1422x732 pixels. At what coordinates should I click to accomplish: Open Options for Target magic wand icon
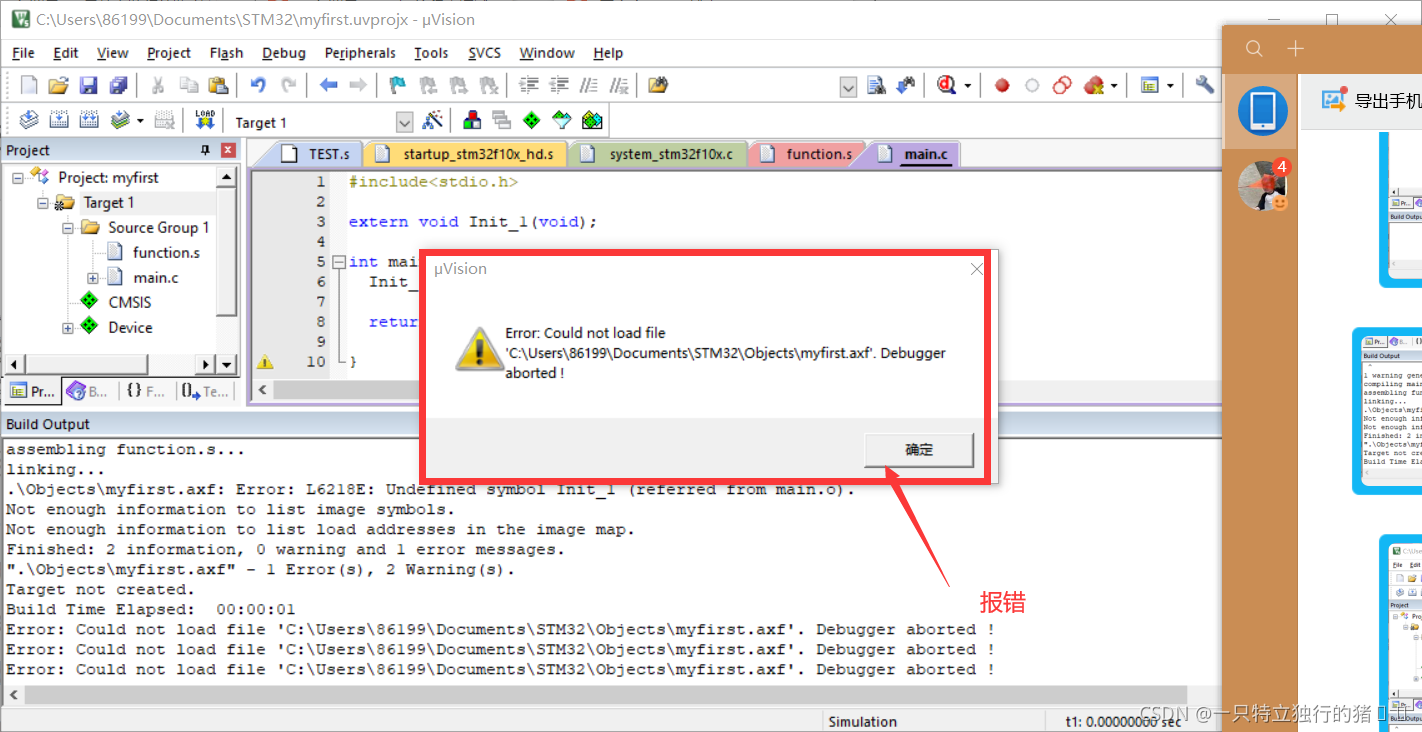pos(433,121)
